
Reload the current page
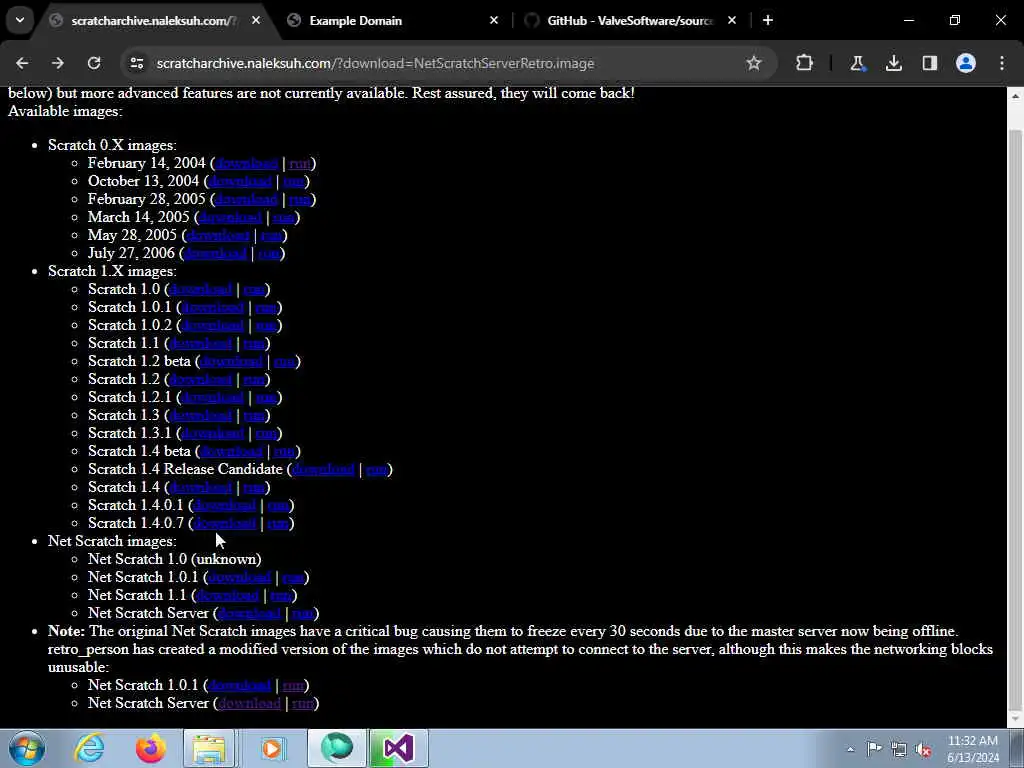pos(94,63)
